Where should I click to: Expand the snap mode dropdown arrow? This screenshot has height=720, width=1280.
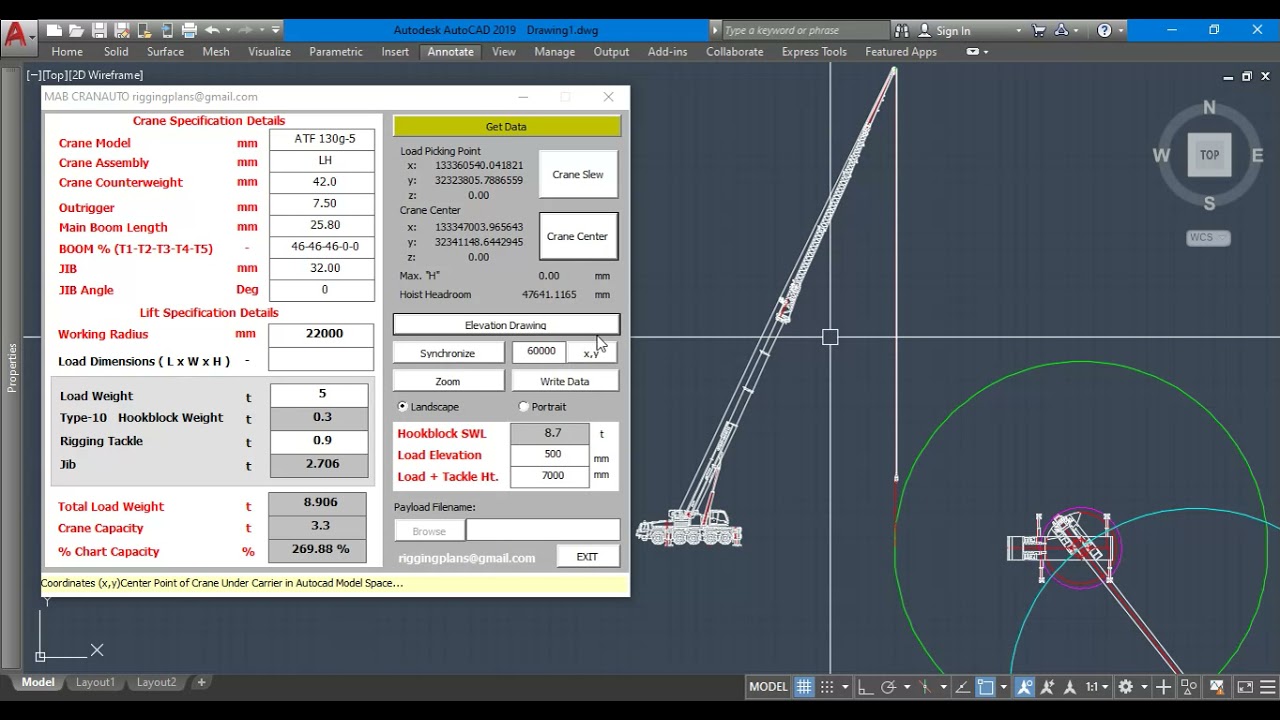click(845, 687)
